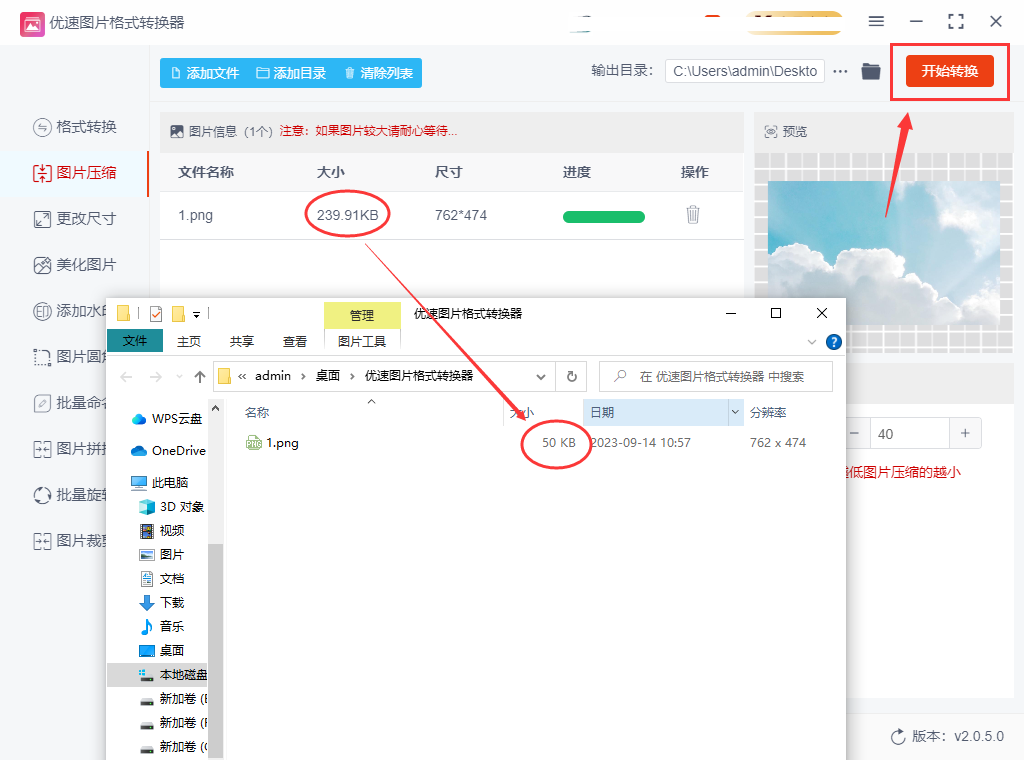1024x760 pixels.
Task: Click the version refresh icon
Action: click(x=898, y=736)
